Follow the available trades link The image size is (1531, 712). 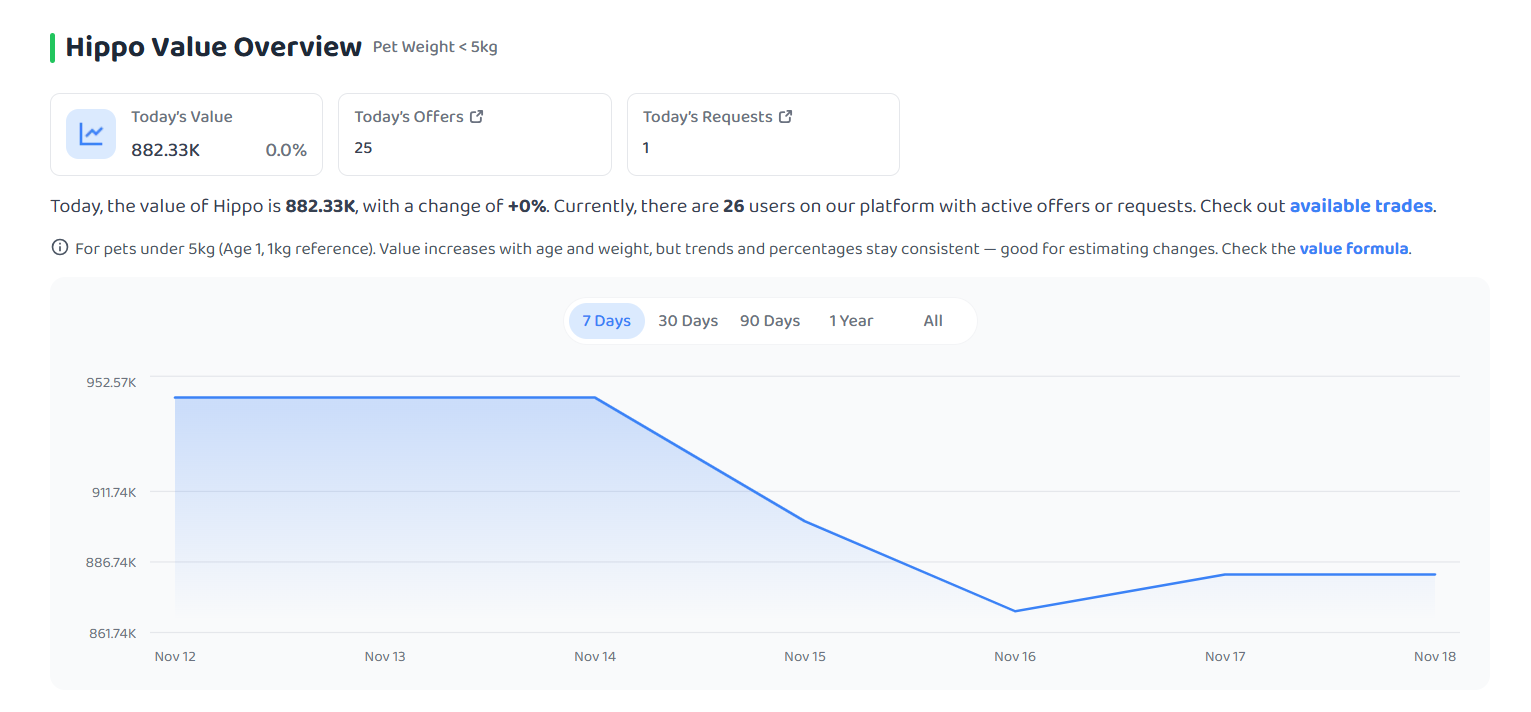coord(1361,206)
